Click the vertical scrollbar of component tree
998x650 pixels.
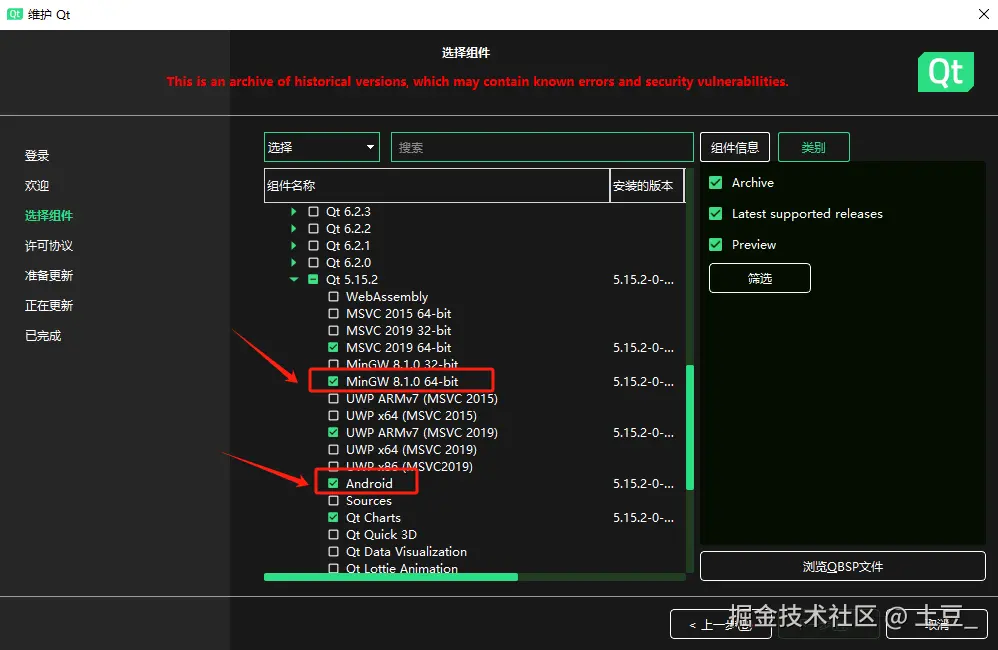click(x=689, y=427)
